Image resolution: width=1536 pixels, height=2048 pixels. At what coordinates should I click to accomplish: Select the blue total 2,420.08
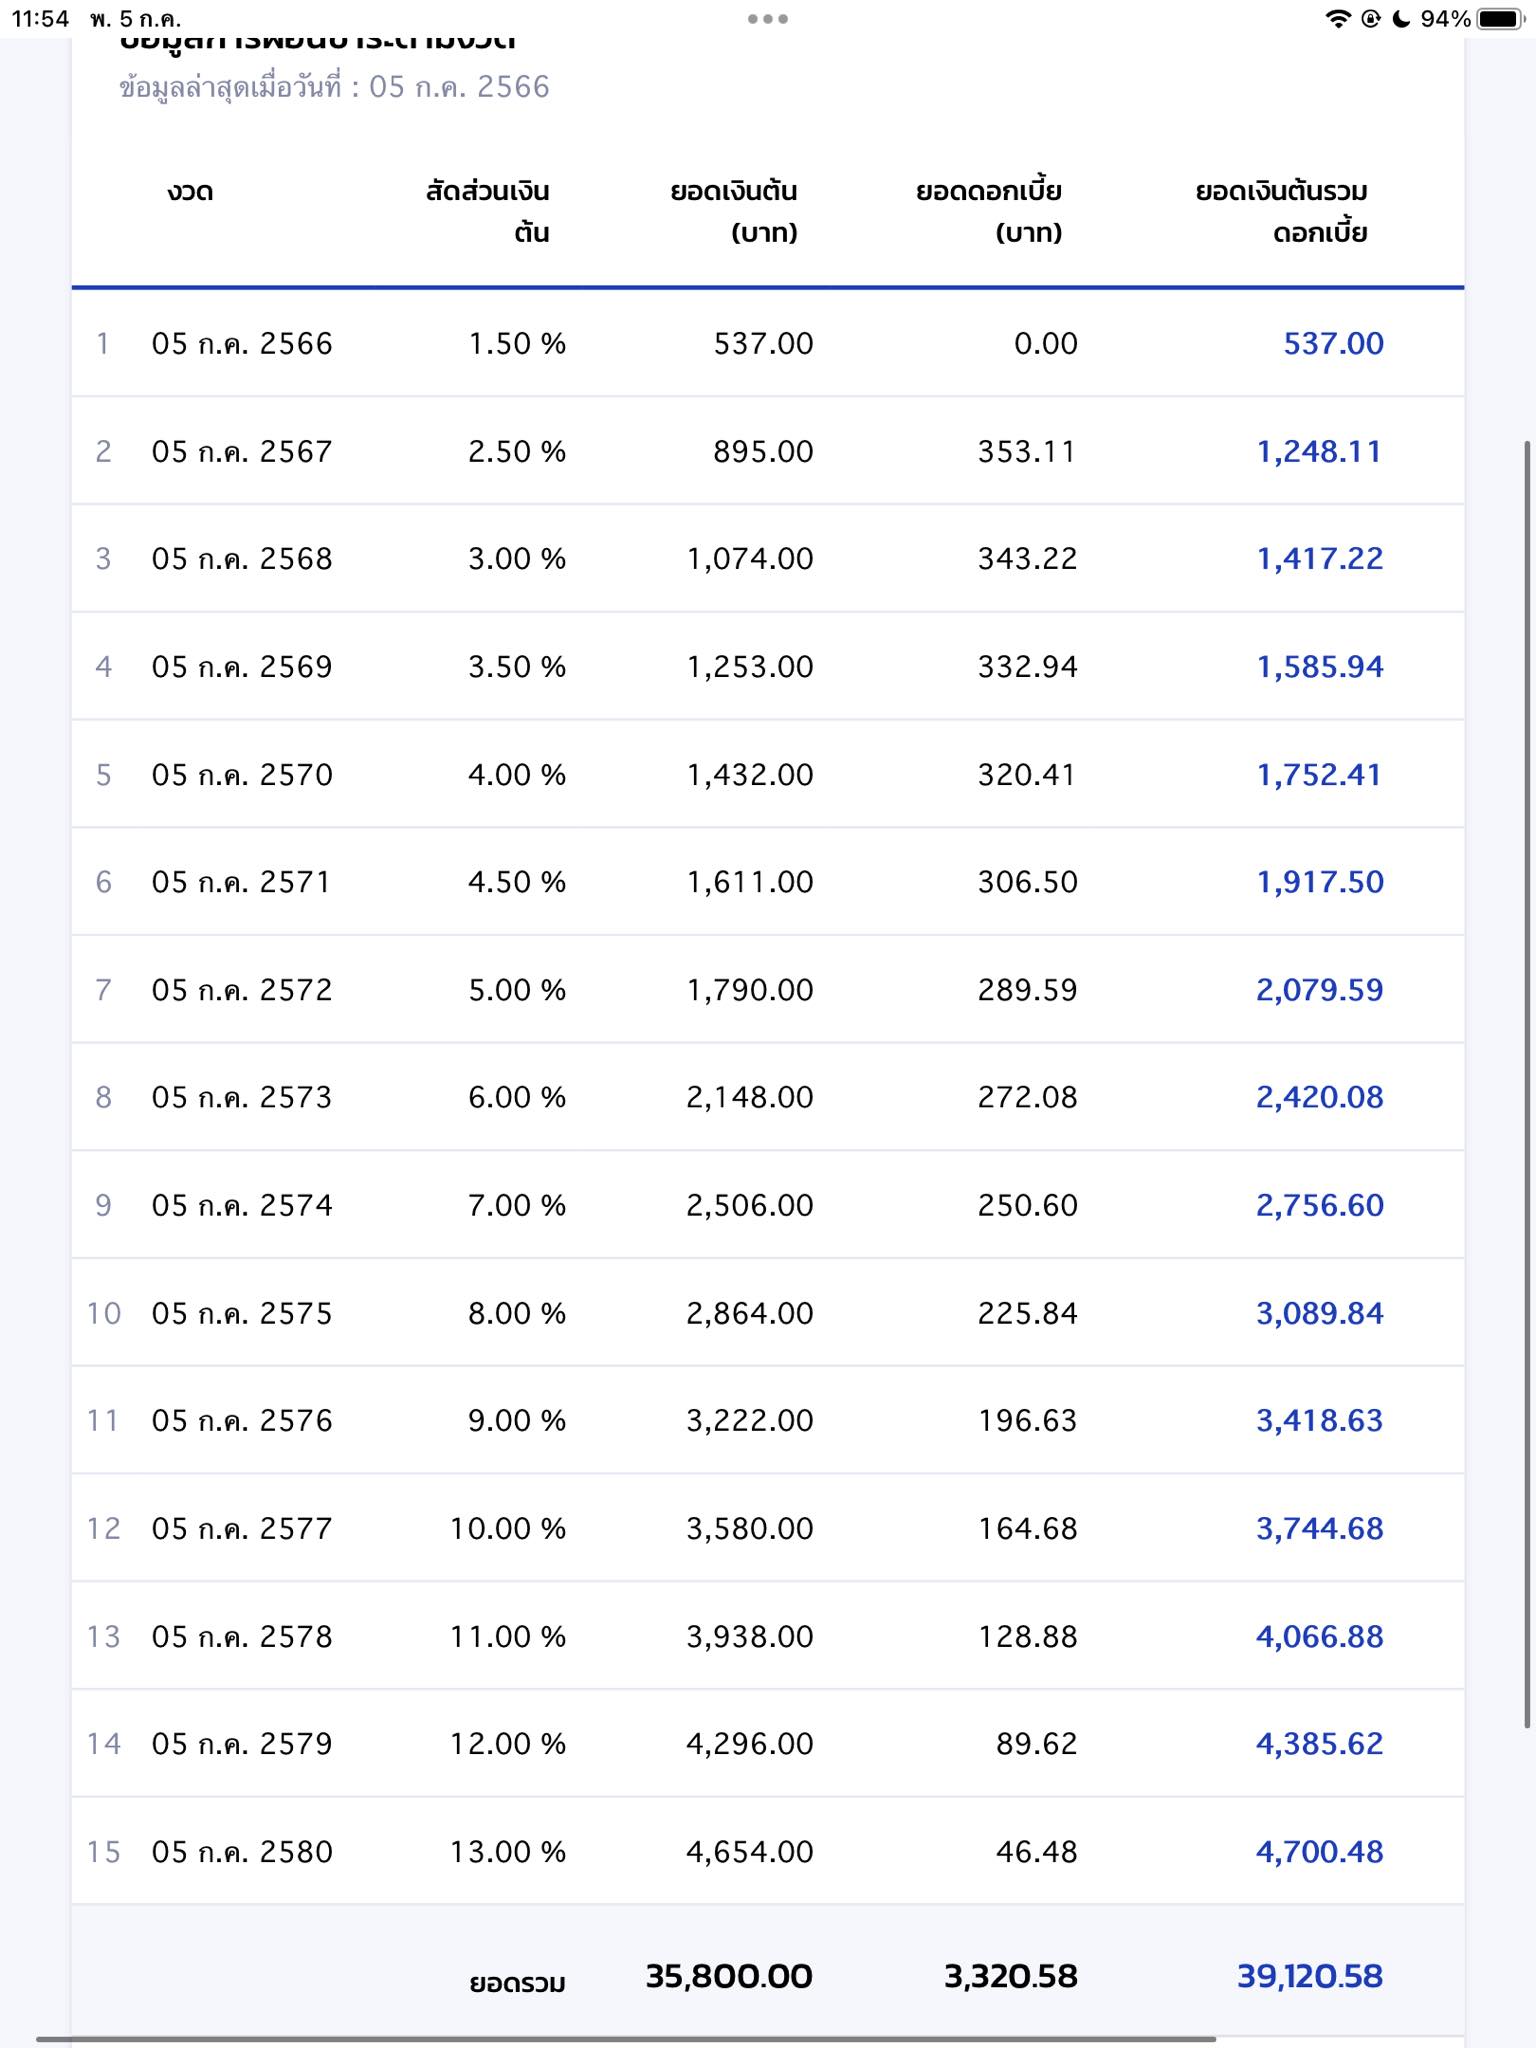click(x=1320, y=1097)
